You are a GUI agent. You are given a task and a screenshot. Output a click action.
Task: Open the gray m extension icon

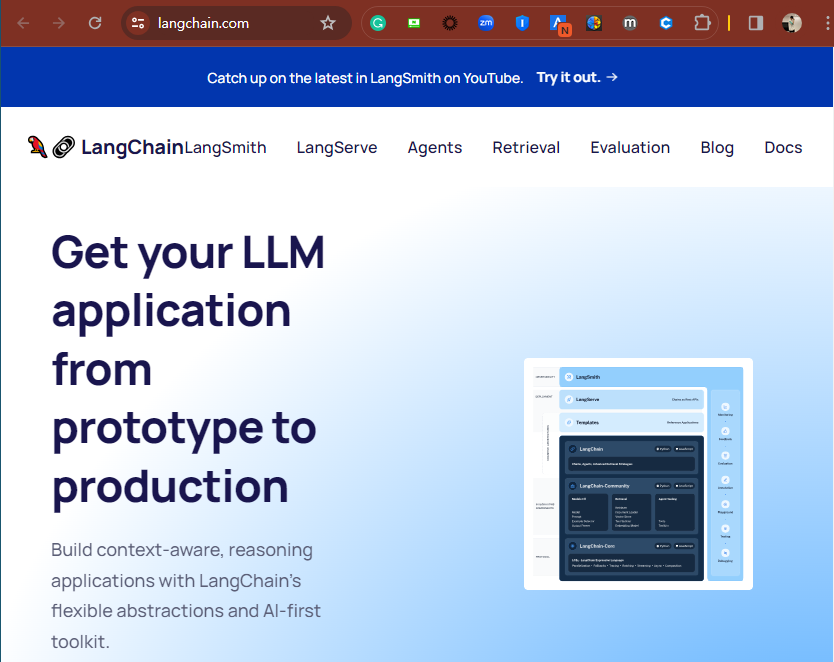(x=630, y=23)
